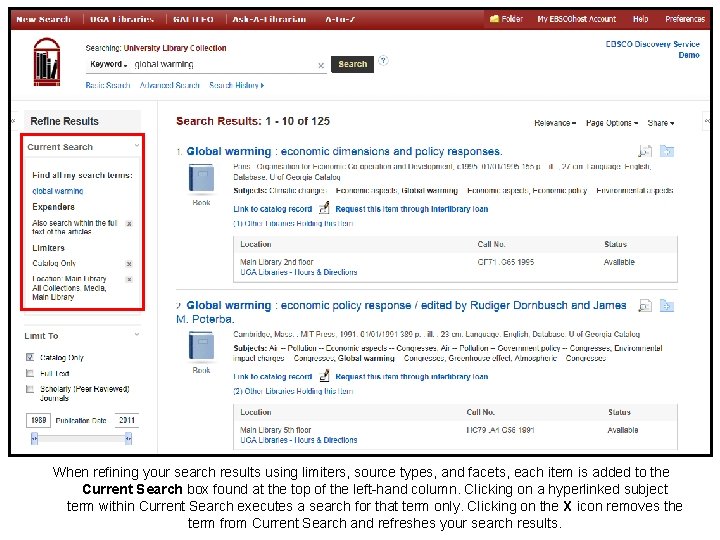Viewport: 720px width, 540px height.
Task: Click the end year 2011 field
Action: (x=127, y=420)
